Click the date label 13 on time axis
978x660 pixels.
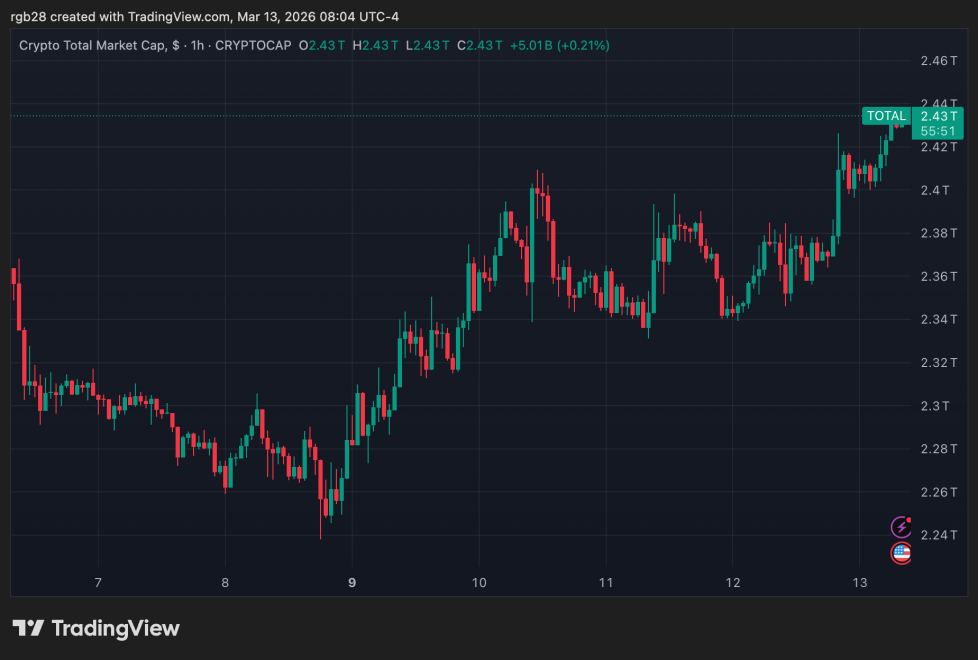pyautogui.click(x=859, y=581)
